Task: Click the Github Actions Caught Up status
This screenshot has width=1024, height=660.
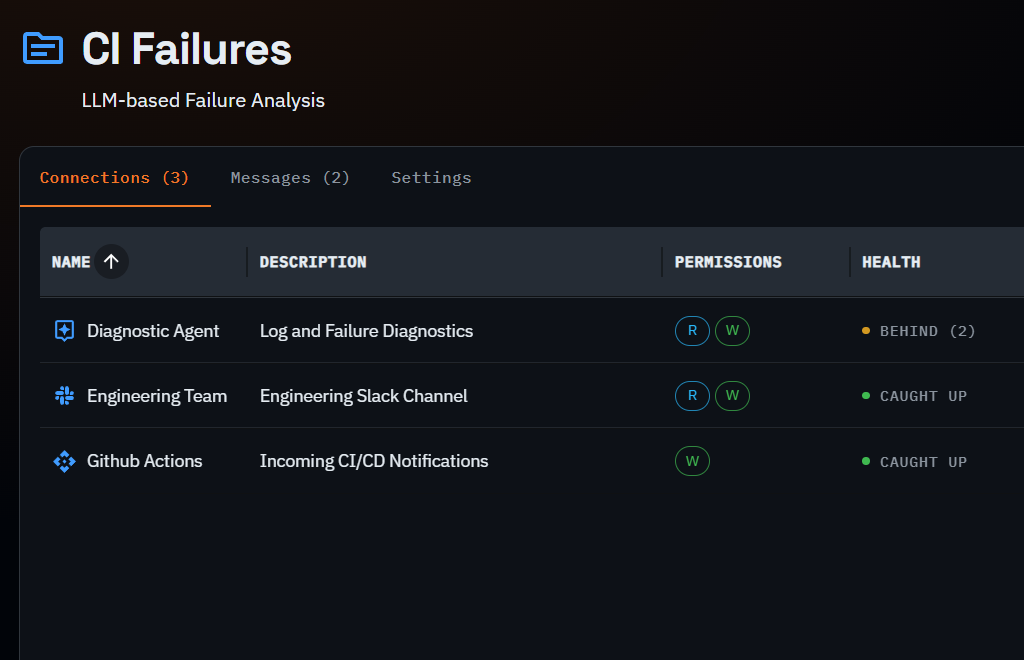Action: 922,462
